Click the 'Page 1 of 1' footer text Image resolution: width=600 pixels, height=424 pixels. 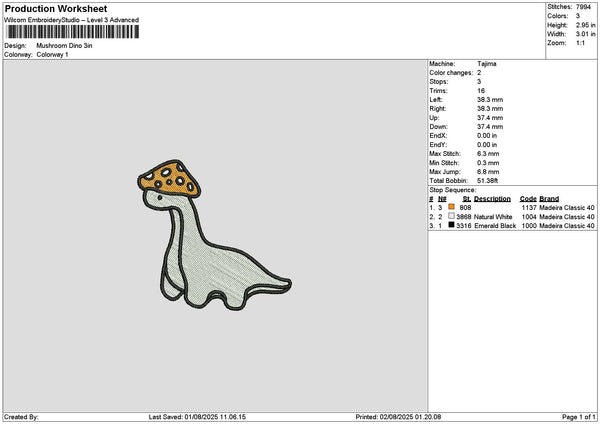[579, 417]
